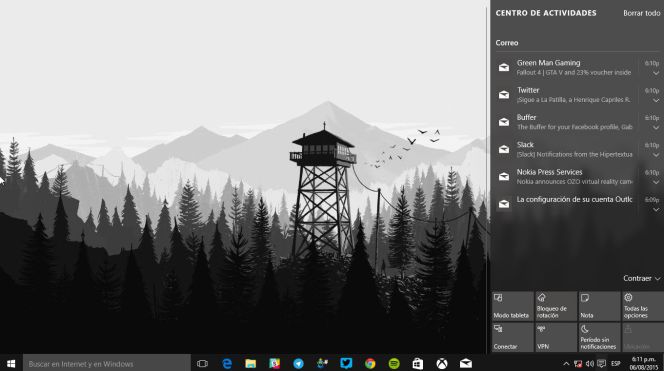Viewport: 664px width, 371px height.
Task: Switch the ESP input language indicator
Action: click(615, 364)
